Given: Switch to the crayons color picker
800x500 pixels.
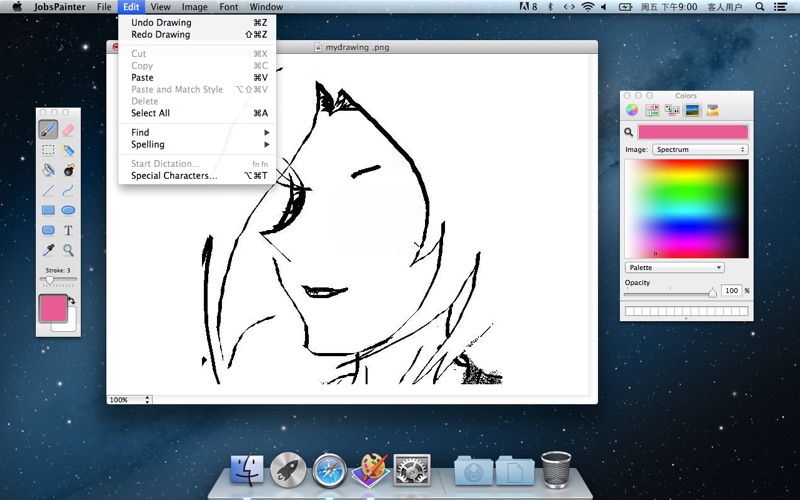Looking at the screenshot, I should point(712,110).
